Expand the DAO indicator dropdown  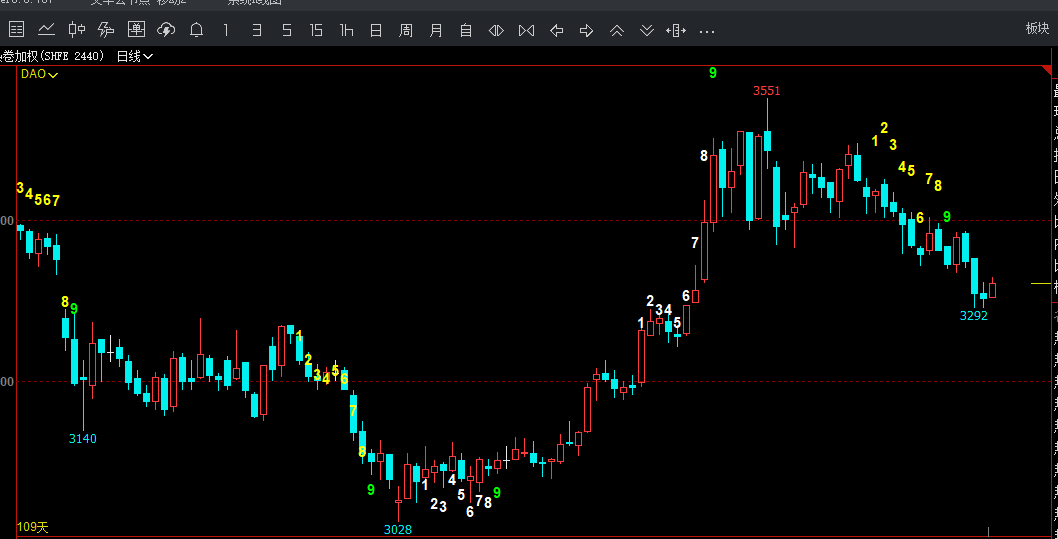point(39,74)
